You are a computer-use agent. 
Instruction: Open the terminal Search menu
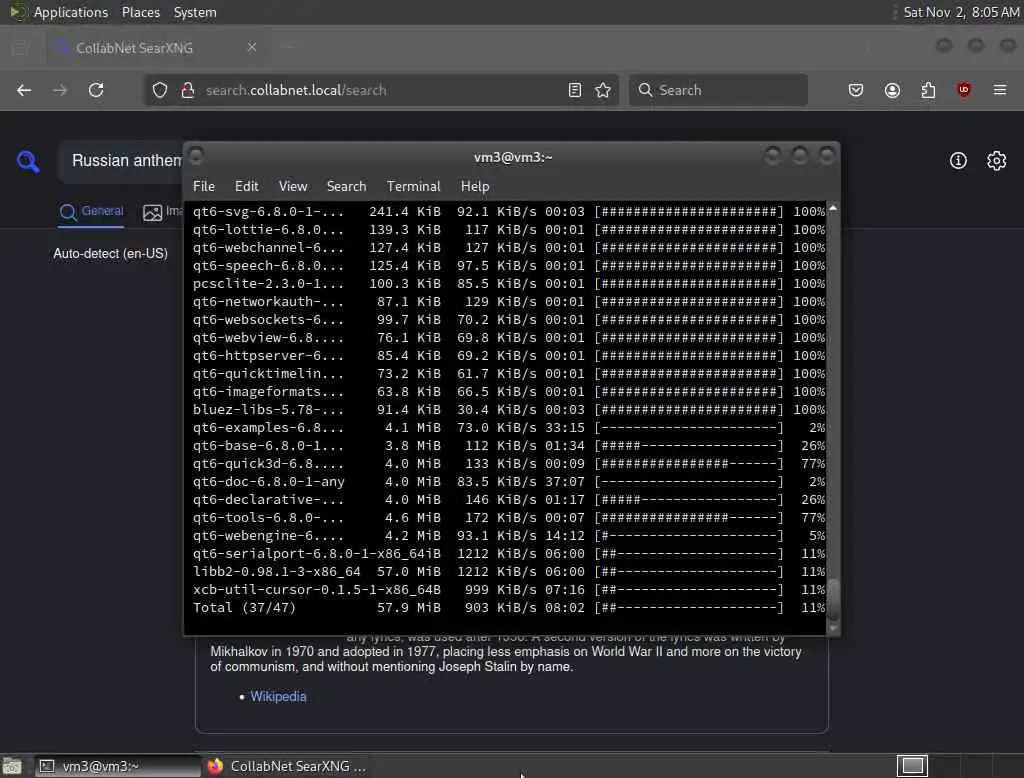click(x=346, y=186)
